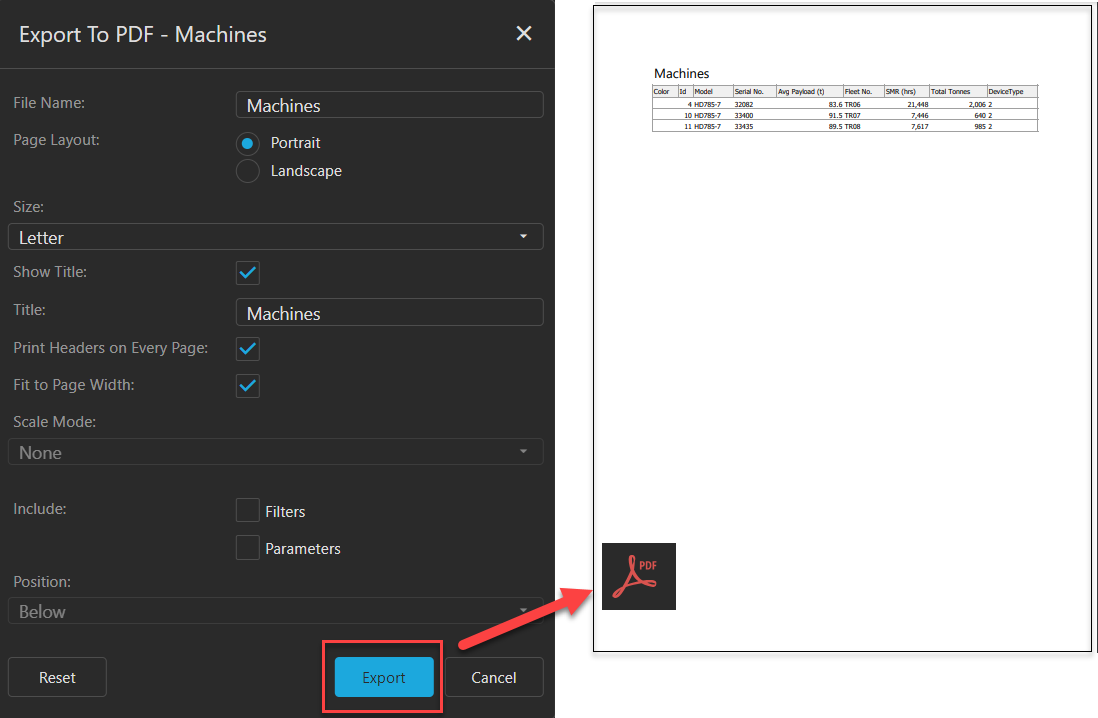
Task: Select Landscape page layout
Action: [x=247, y=171]
